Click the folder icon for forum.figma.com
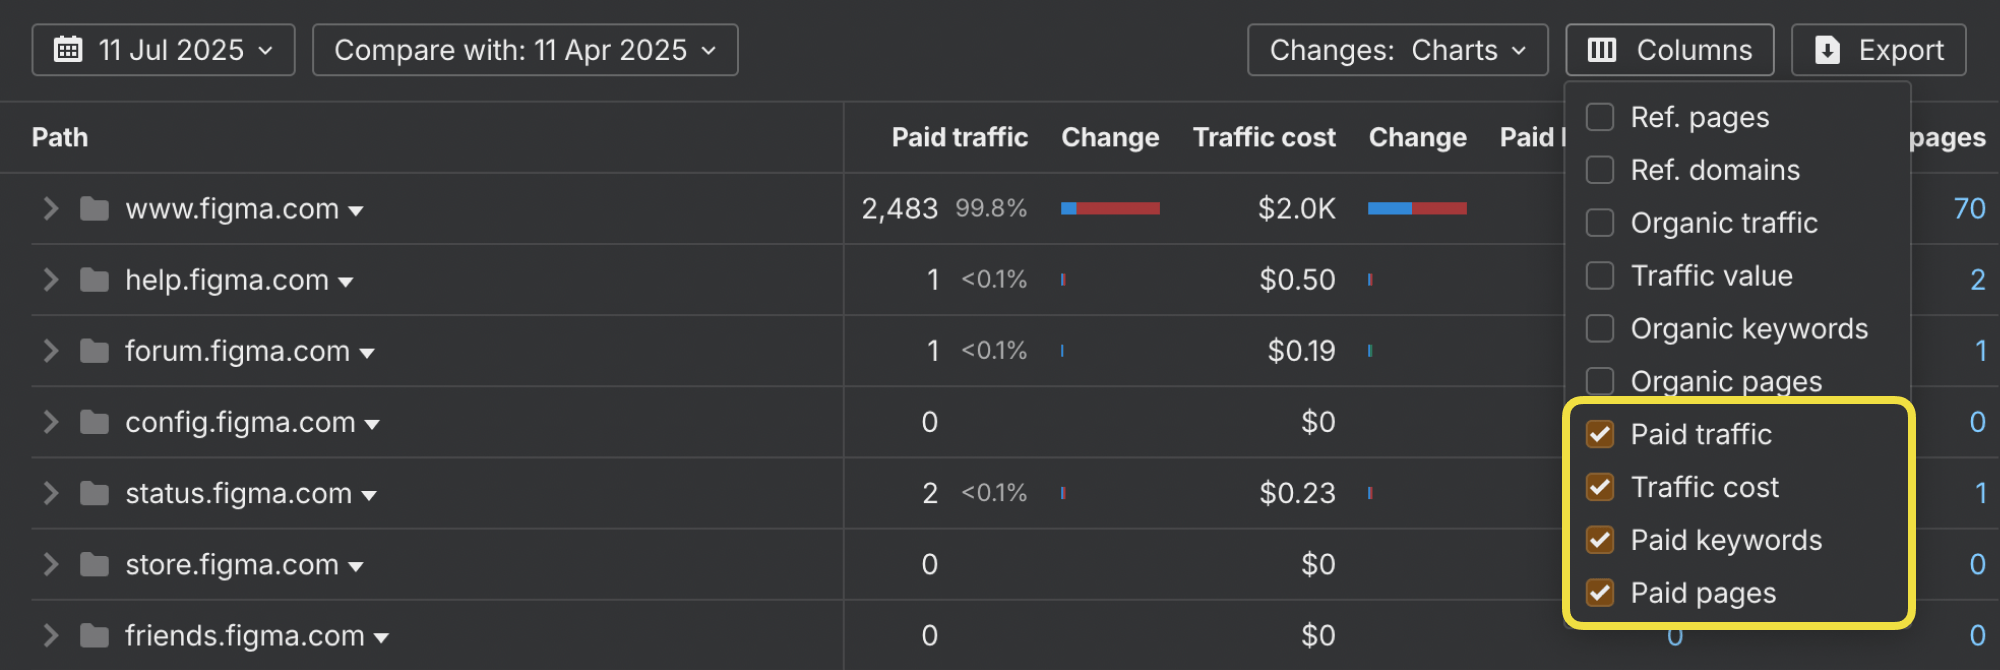 pos(94,351)
